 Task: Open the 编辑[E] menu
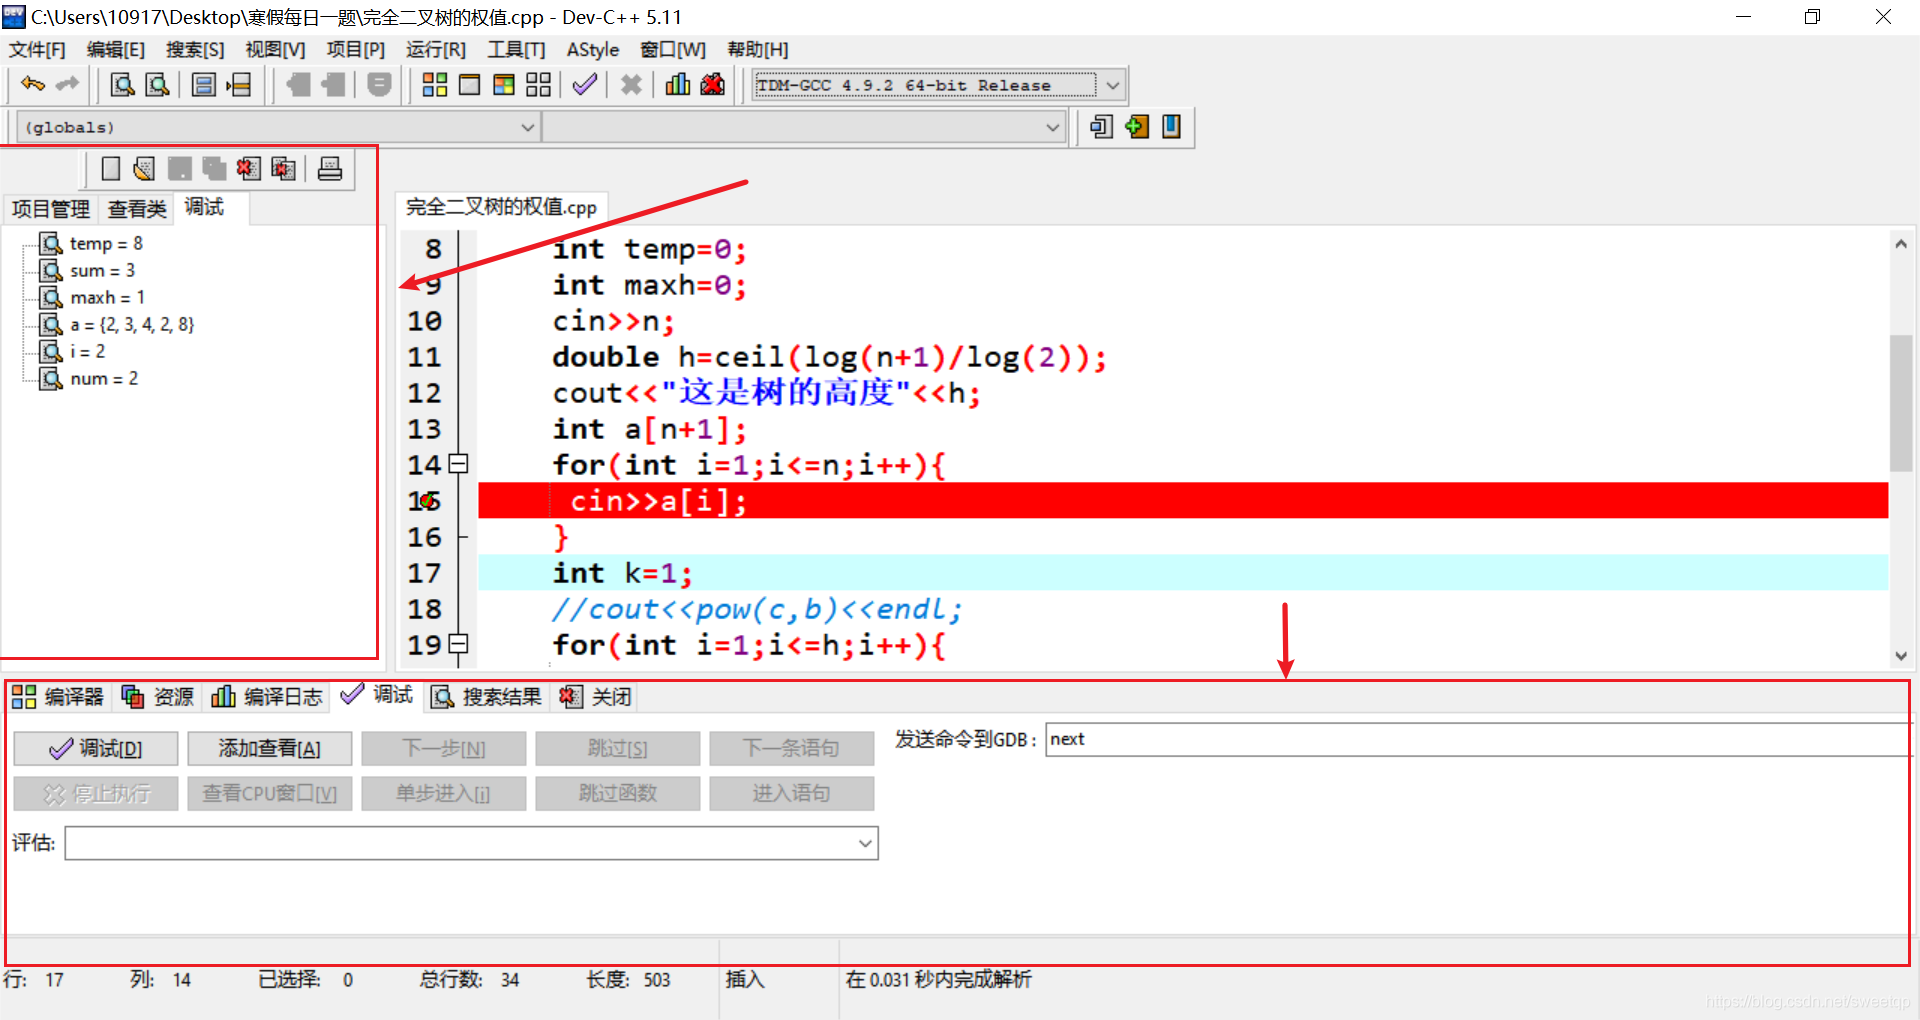point(116,49)
